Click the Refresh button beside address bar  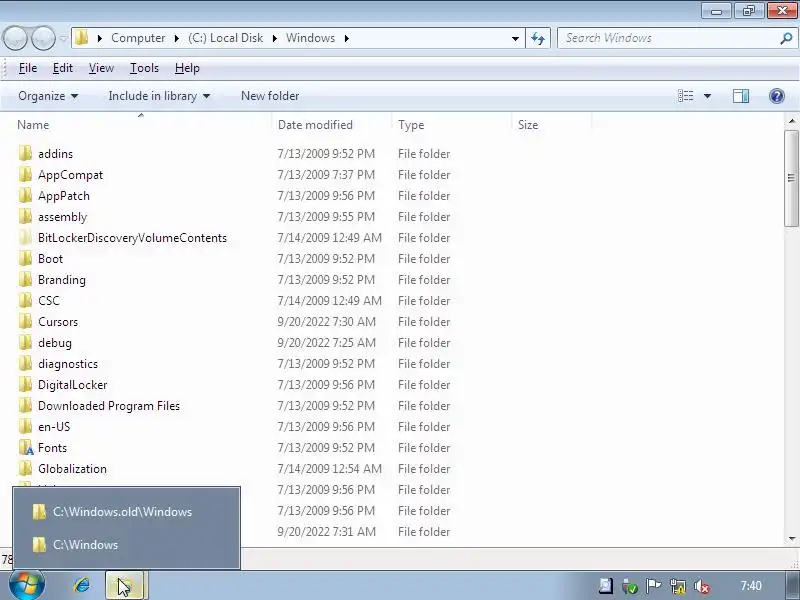coord(538,38)
